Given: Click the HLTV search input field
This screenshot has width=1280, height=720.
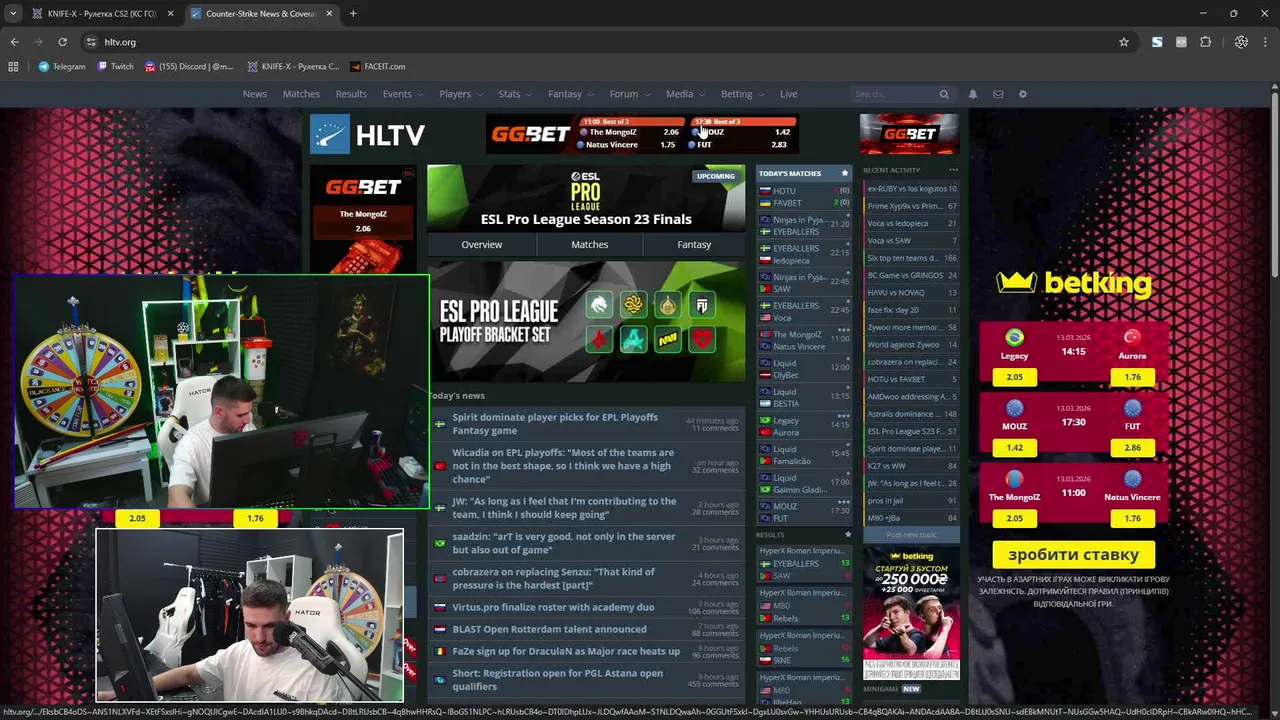Looking at the screenshot, I should tap(893, 94).
